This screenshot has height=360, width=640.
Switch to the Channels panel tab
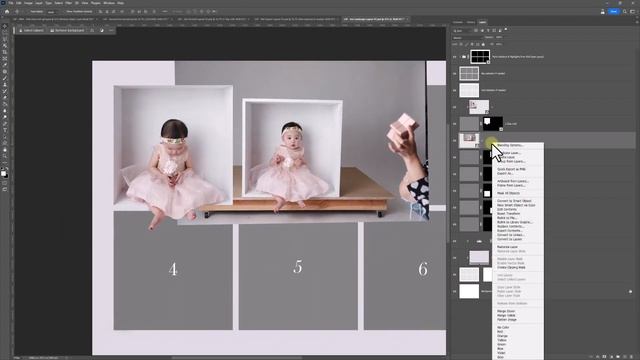coord(458,22)
